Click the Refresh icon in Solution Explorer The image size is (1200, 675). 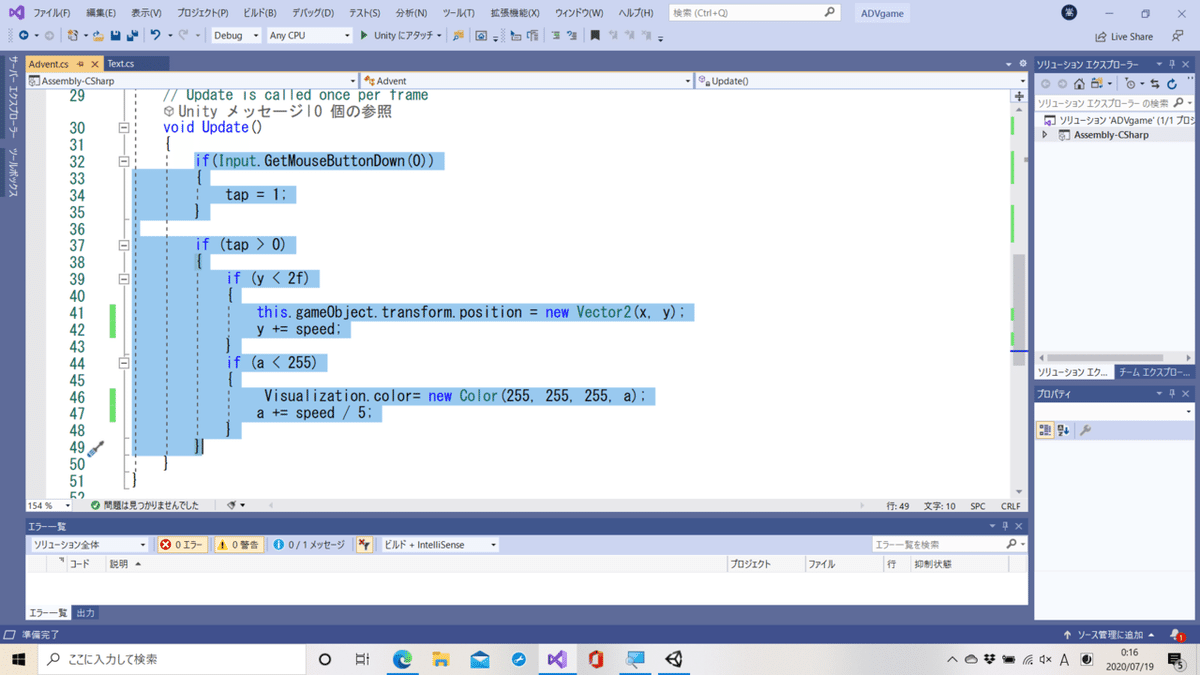[x=1172, y=84]
